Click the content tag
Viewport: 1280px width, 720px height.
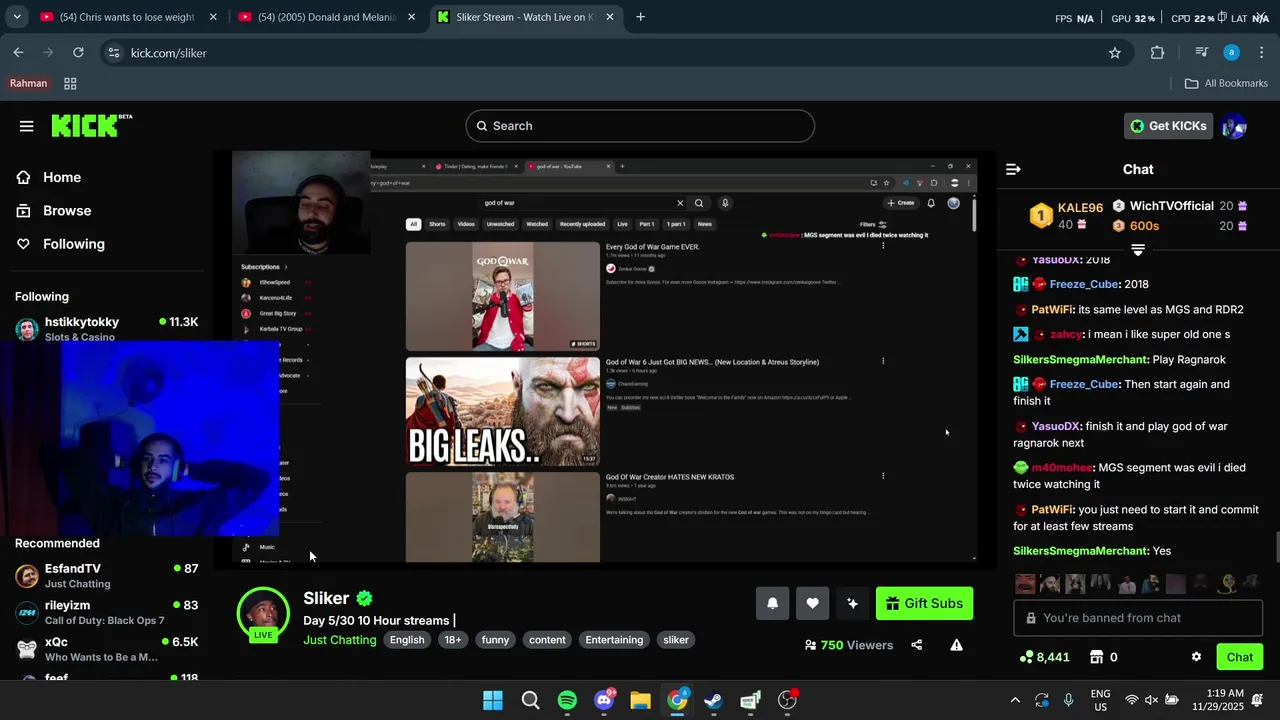547,640
